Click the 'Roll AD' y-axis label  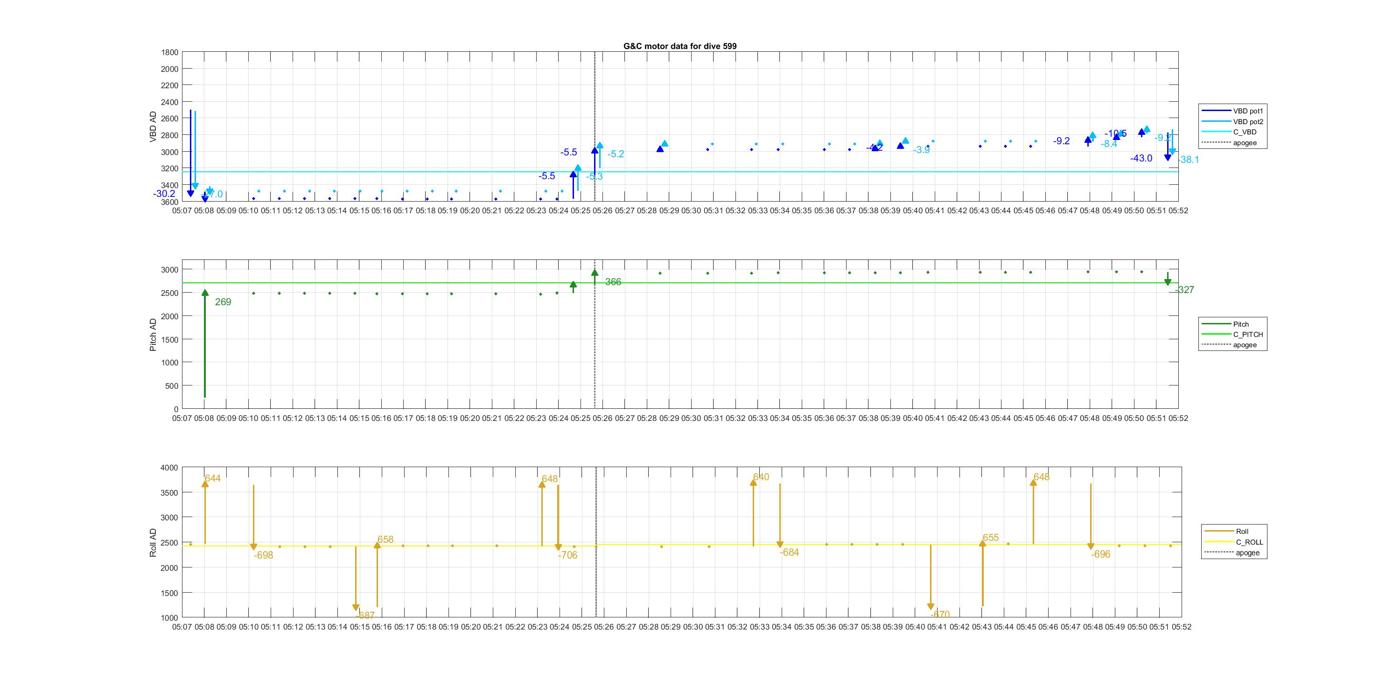tap(154, 543)
